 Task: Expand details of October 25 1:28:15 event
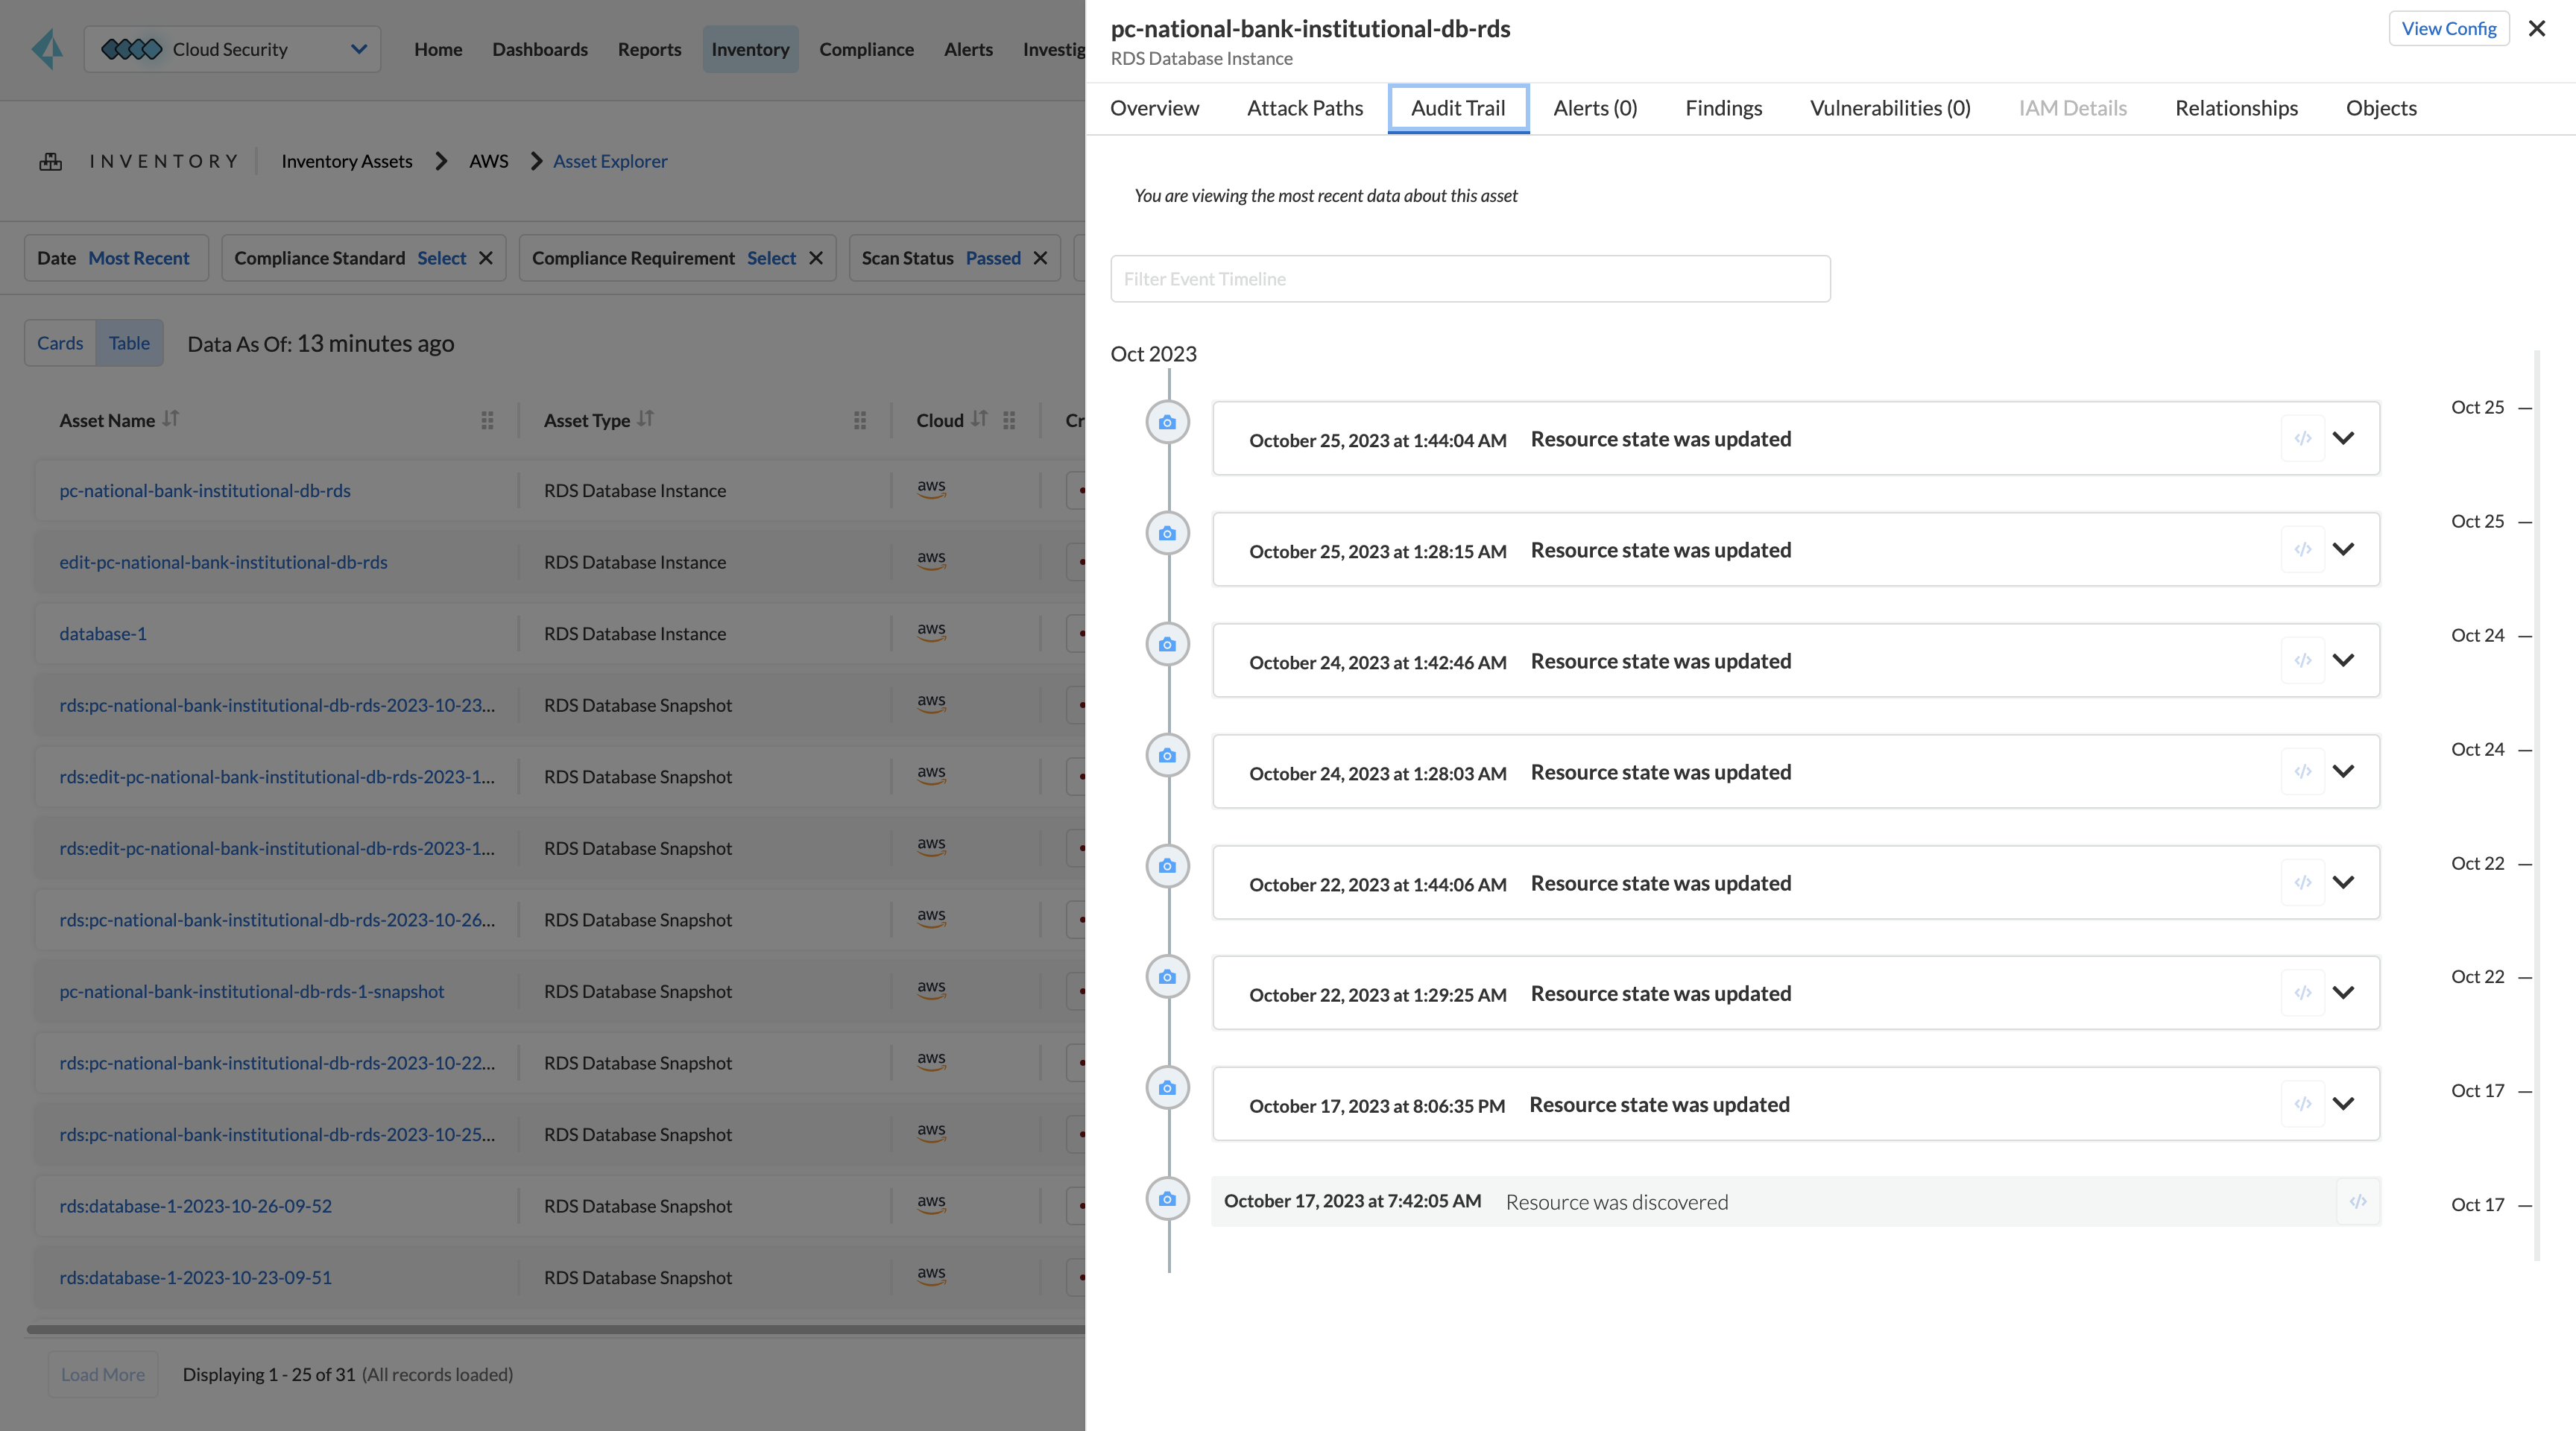[2344, 549]
